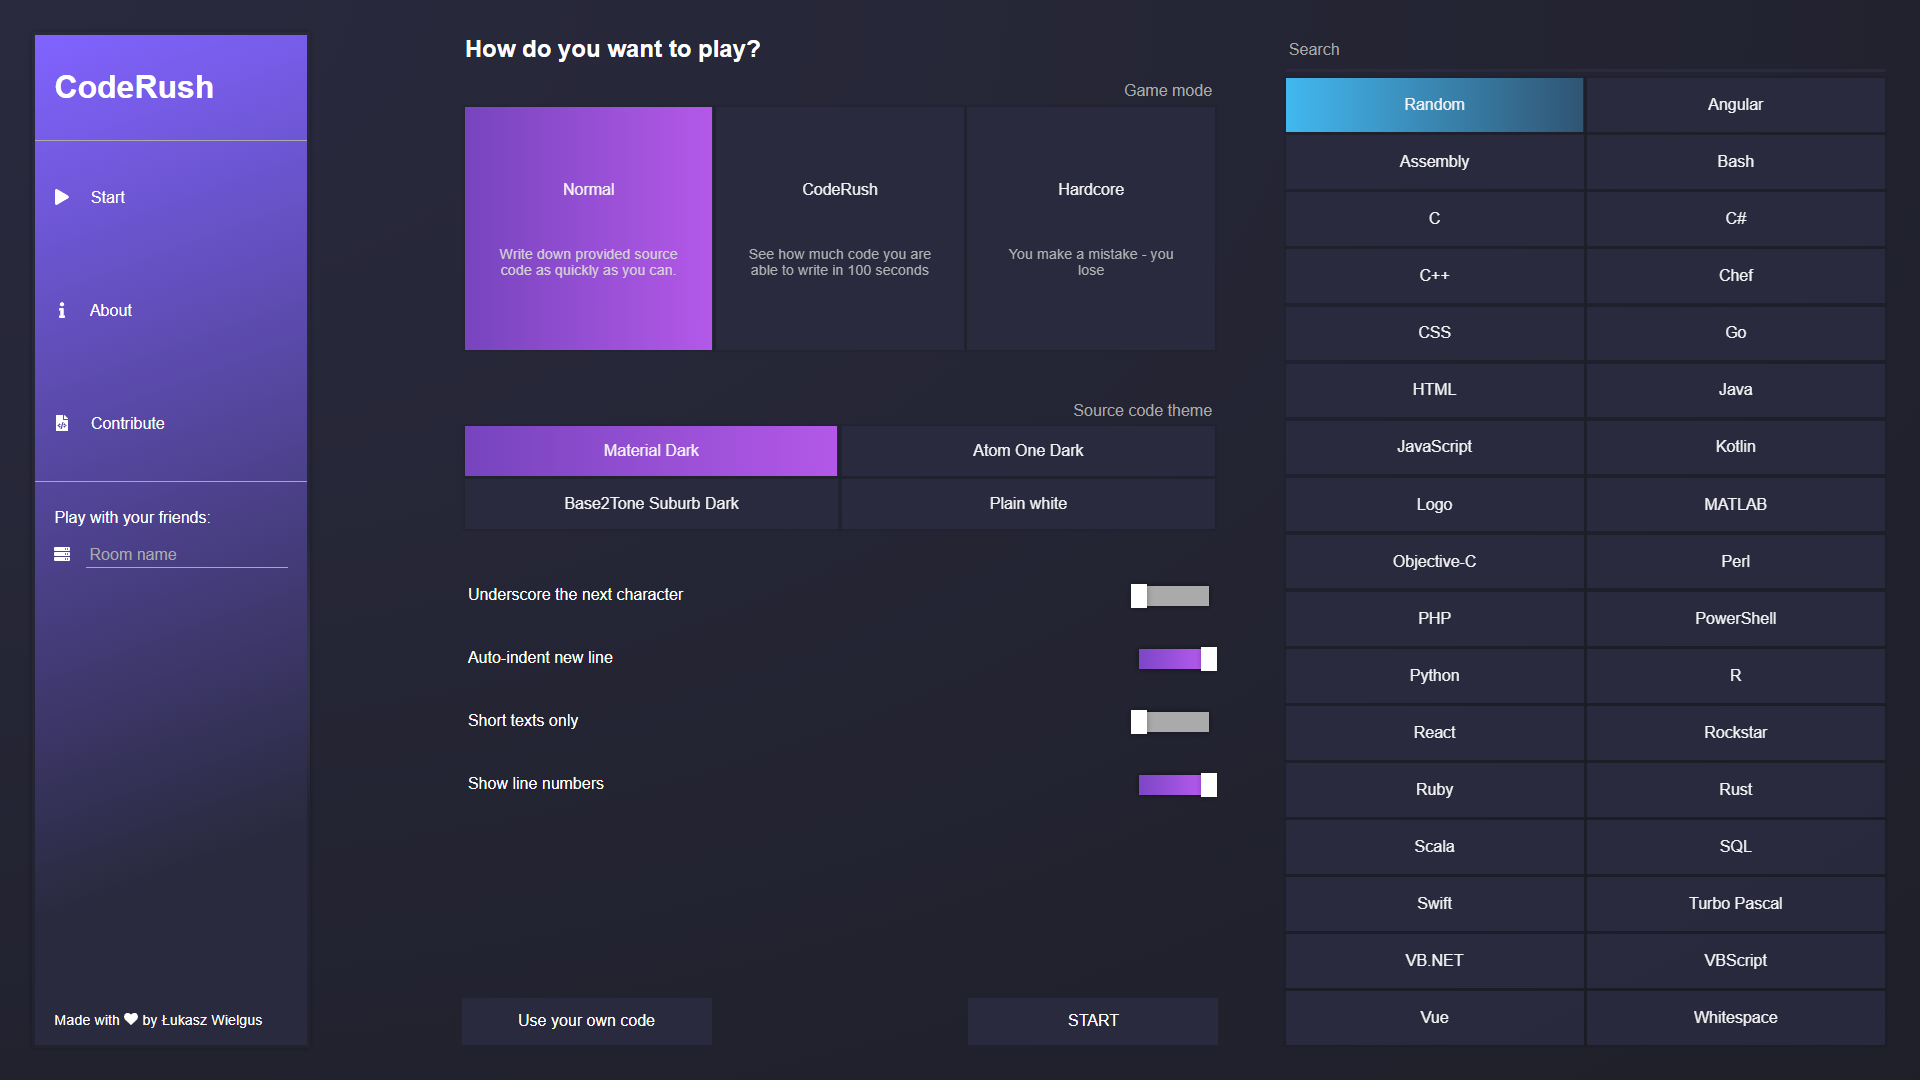Toggle the Show line numbers switch
This screenshot has height=1080, width=1920.
pyautogui.click(x=1176, y=785)
